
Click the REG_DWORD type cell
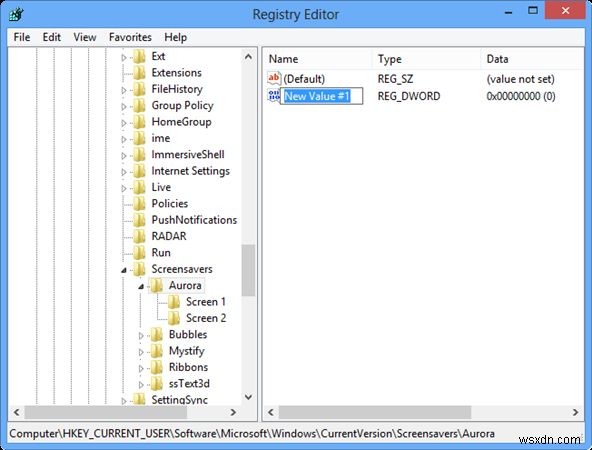click(x=409, y=96)
